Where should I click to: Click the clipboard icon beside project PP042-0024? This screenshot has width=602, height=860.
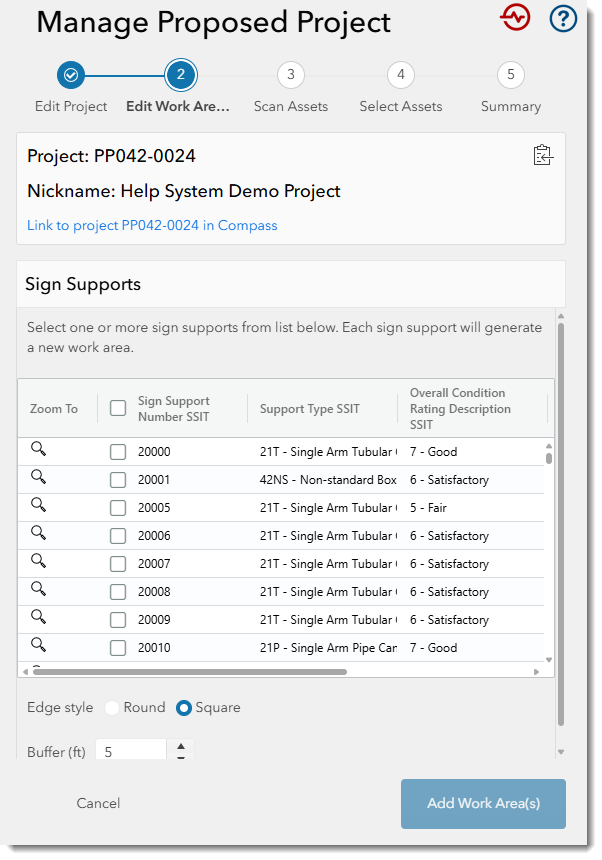pos(543,155)
